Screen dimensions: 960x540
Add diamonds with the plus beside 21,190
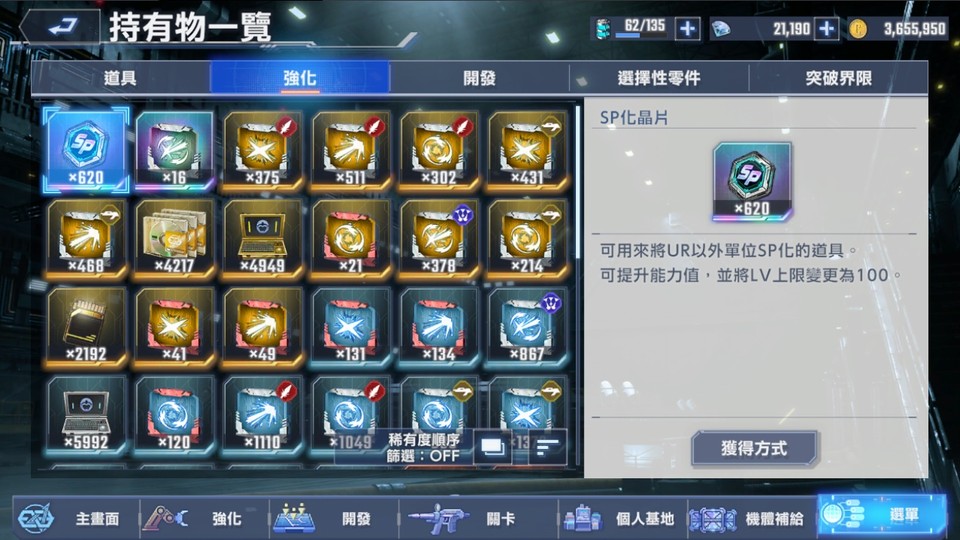[x=826, y=28]
